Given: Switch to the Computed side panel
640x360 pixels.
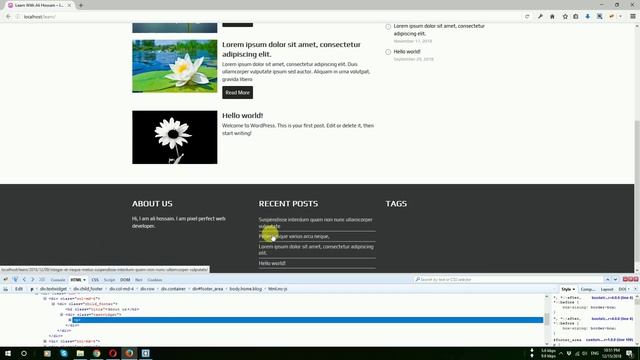Looking at the screenshot, I should coord(588,289).
